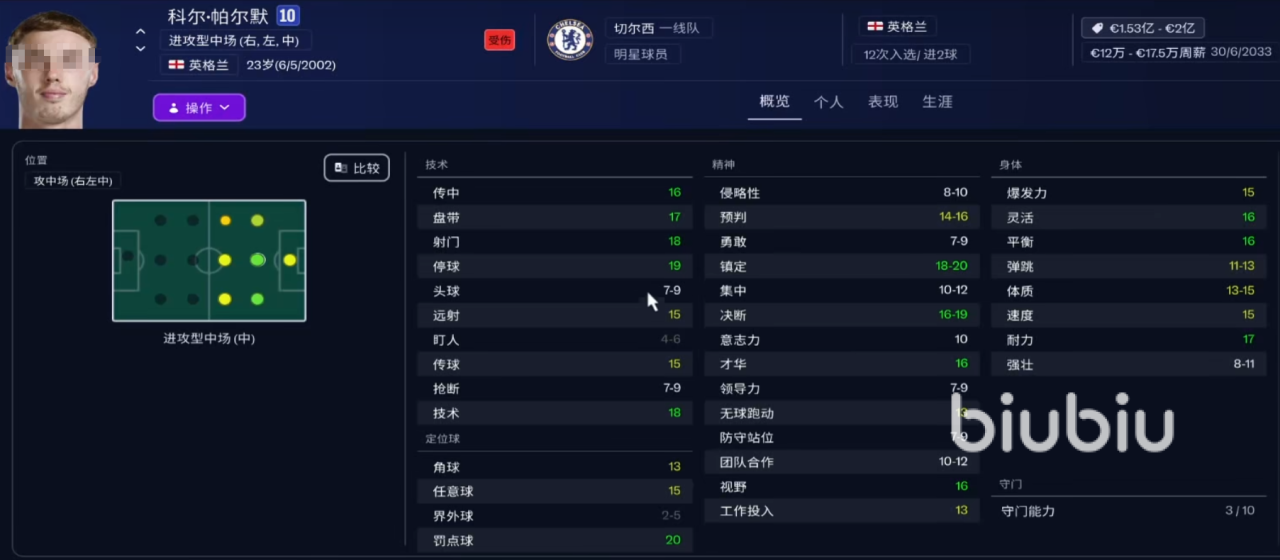Go to previous player with up chevron
This screenshot has width=1280, height=560.
pos(141,32)
